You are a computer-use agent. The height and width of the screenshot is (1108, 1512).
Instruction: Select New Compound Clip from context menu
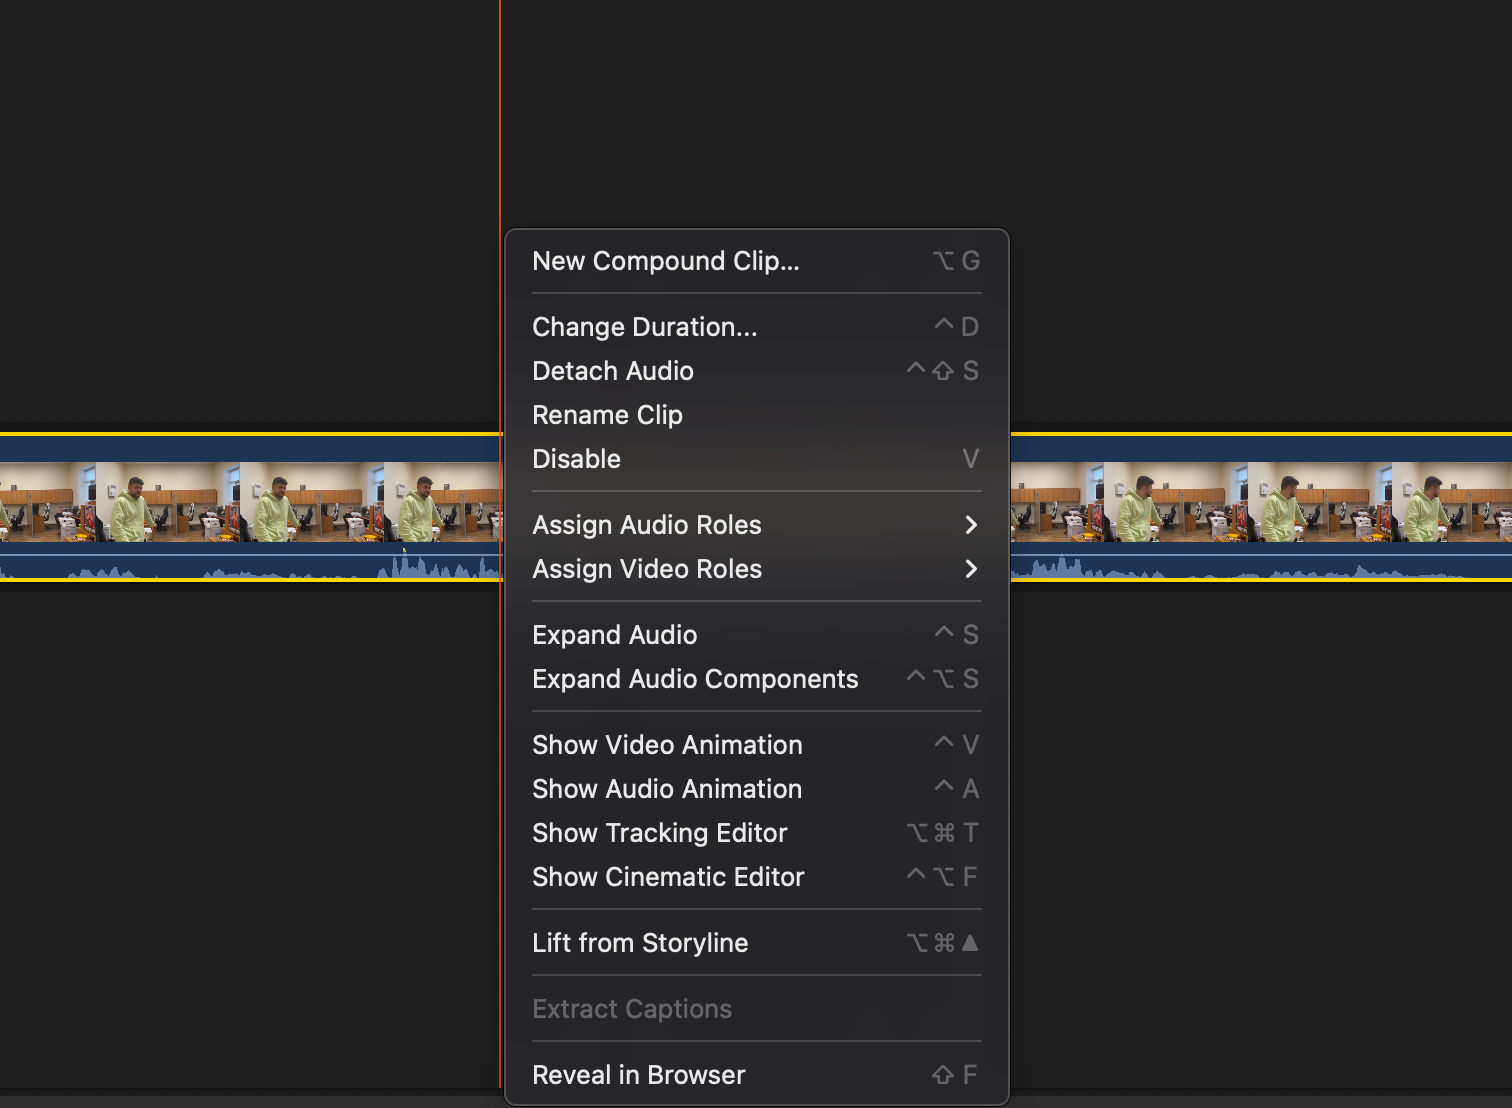756,261
